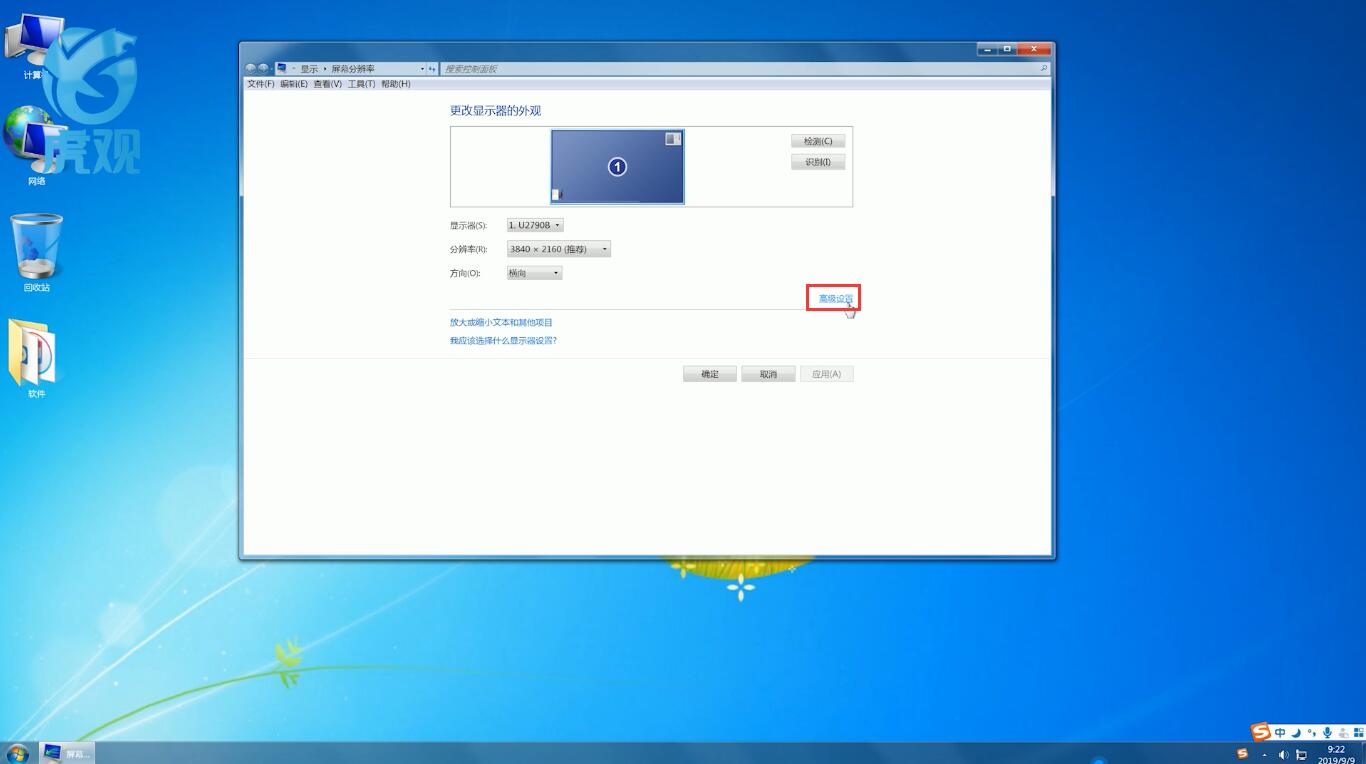This screenshot has width=1366, height=764.
Task: Click the arrow between 显示 and 屏幕分辨率 in the address bar
Action: coord(325,69)
